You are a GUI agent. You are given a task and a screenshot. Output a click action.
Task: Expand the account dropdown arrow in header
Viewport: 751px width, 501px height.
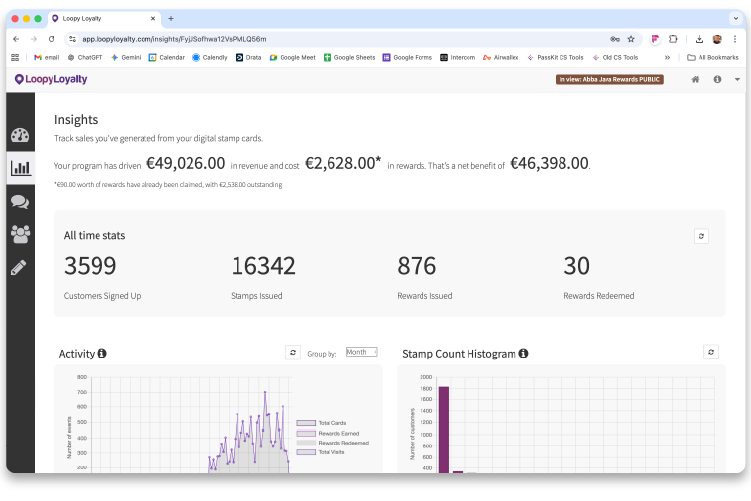pos(737,80)
